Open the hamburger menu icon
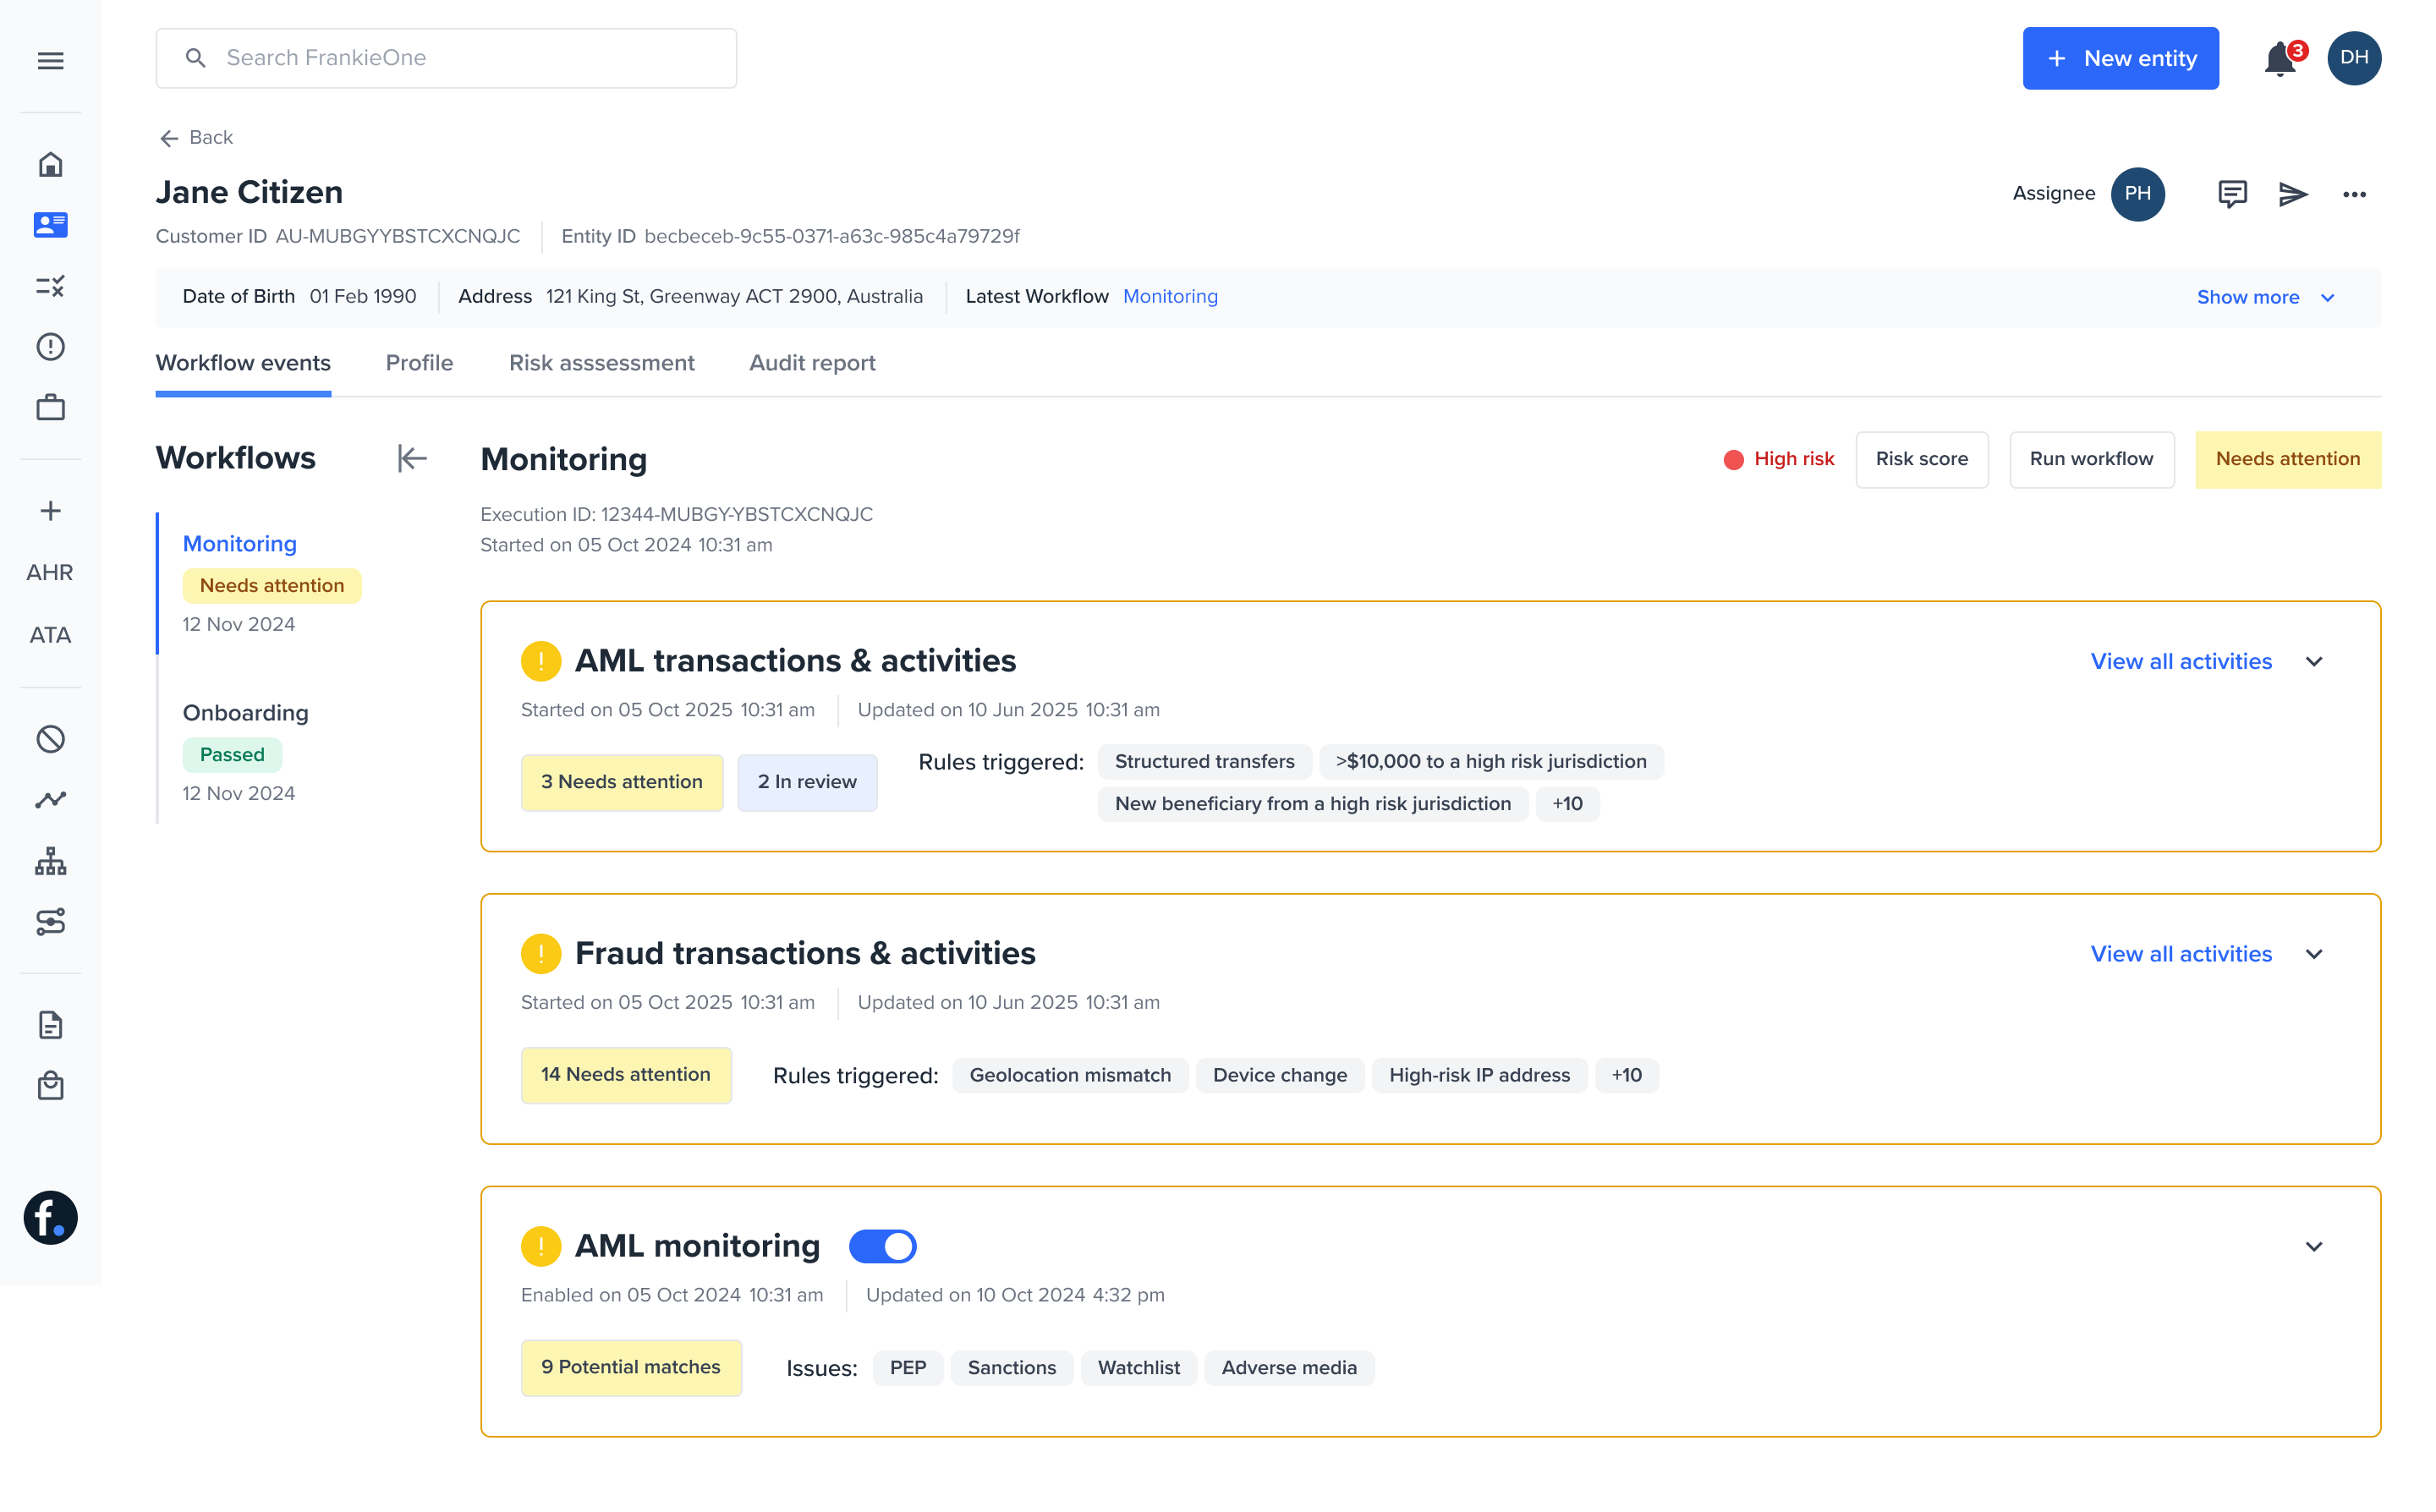The width and height of the screenshot is (2436, 1512). point(50,61)
